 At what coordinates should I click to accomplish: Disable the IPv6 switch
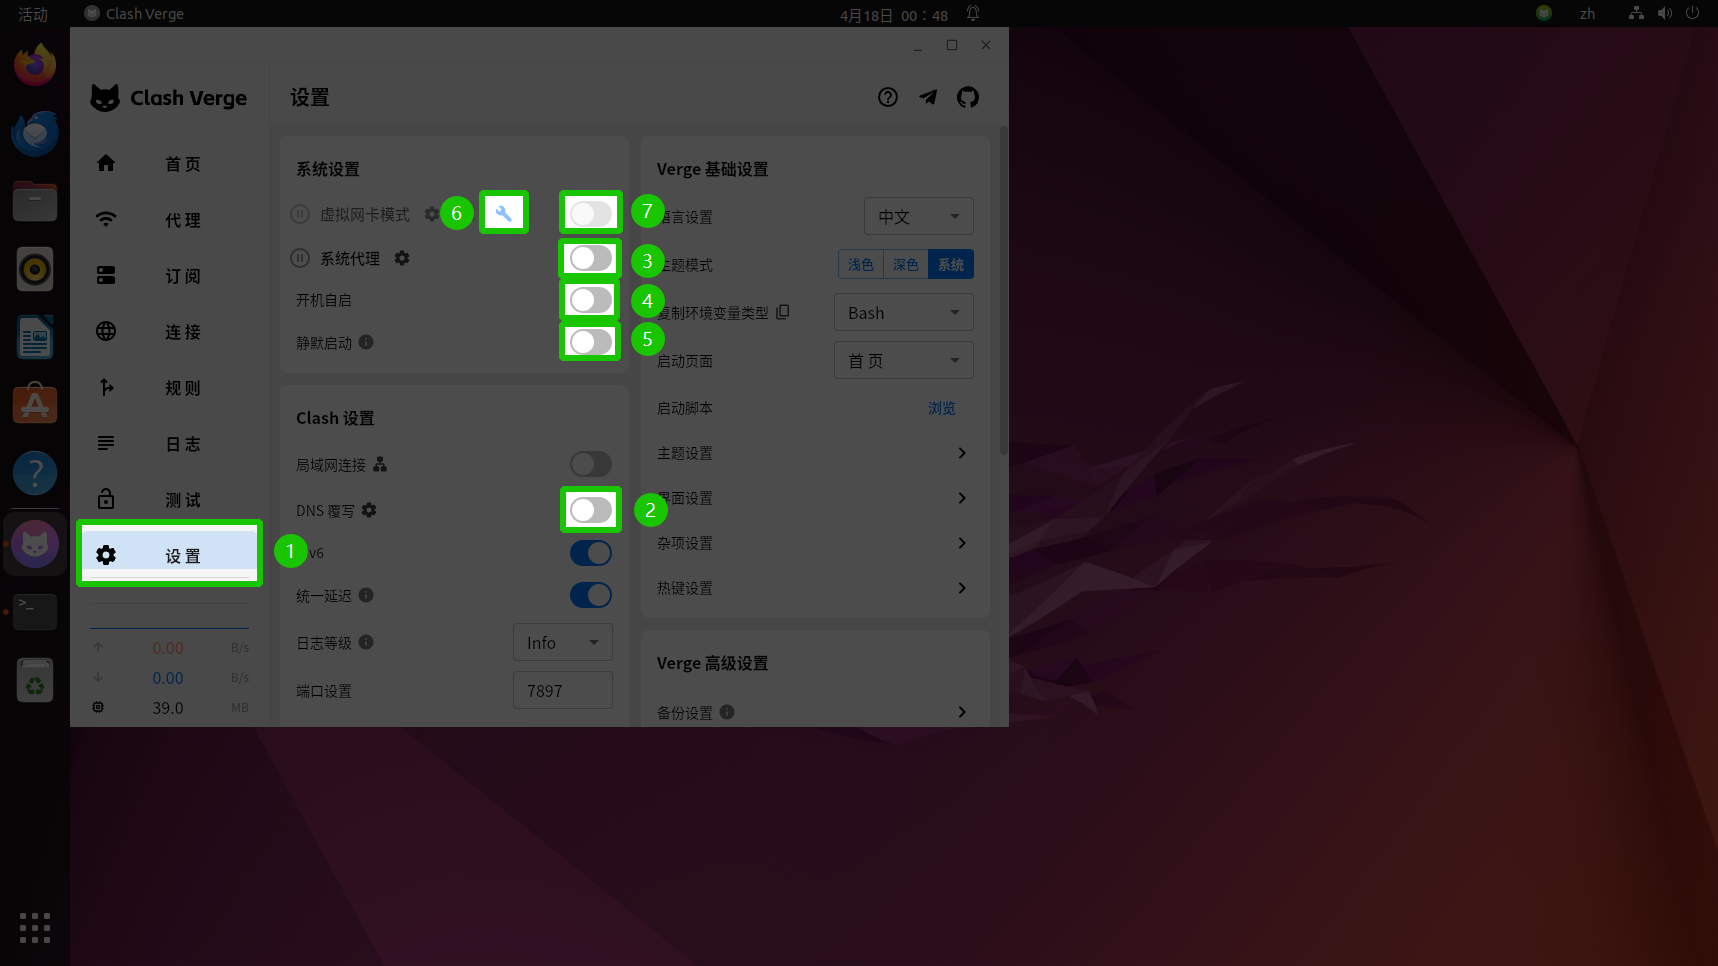(591, 553)
